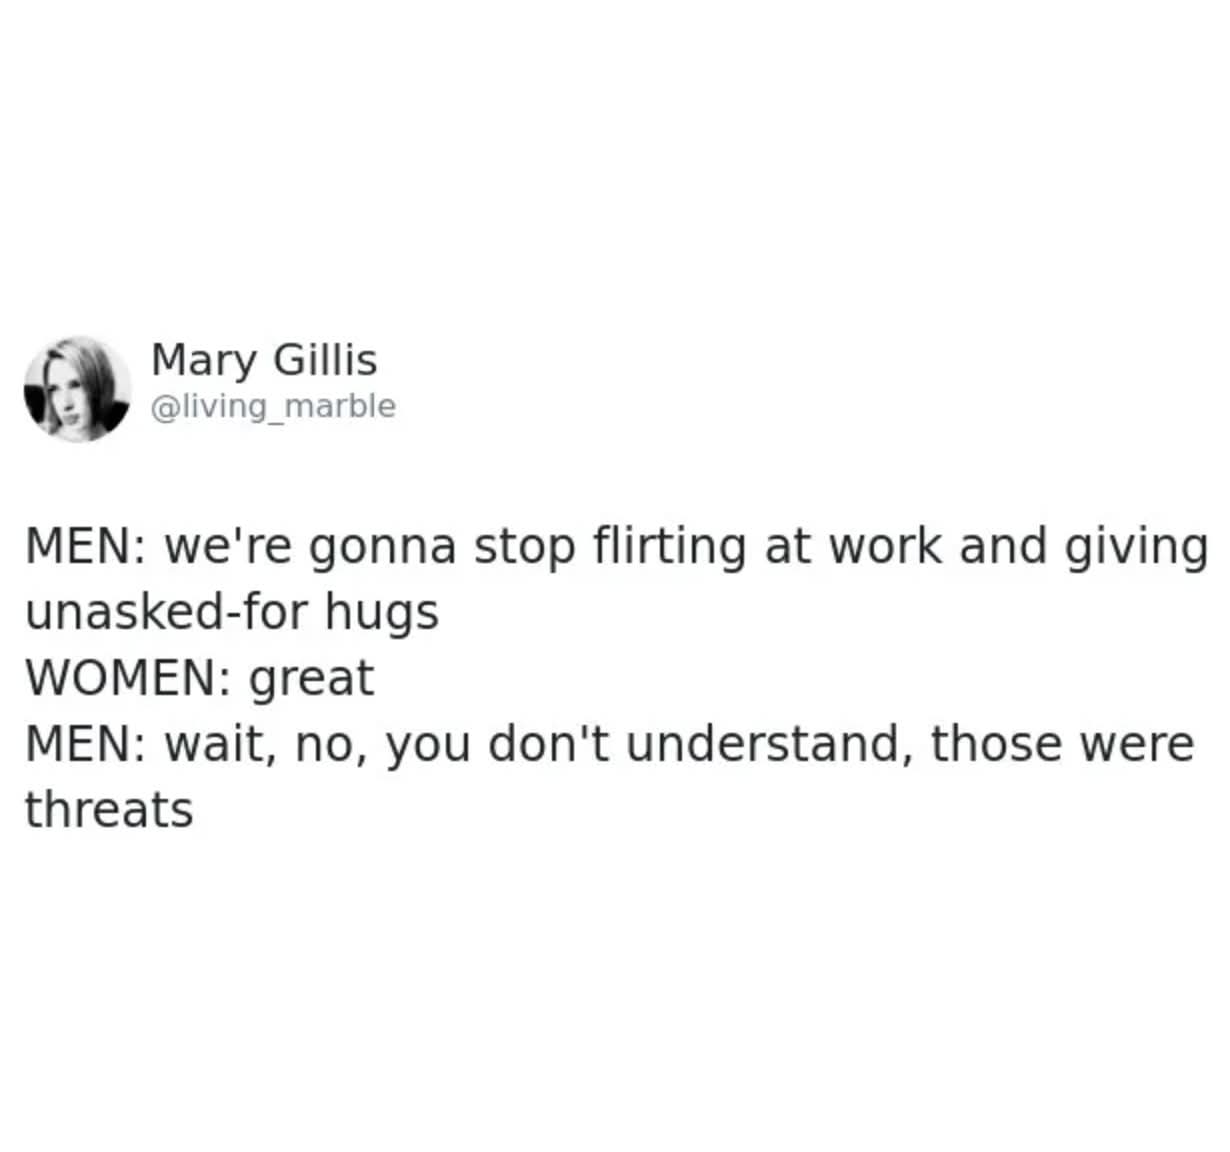Screen dimensions: 1230x1152
Task: Click the first "MEN:" label in tweet
Action: [x=84, y=546]
